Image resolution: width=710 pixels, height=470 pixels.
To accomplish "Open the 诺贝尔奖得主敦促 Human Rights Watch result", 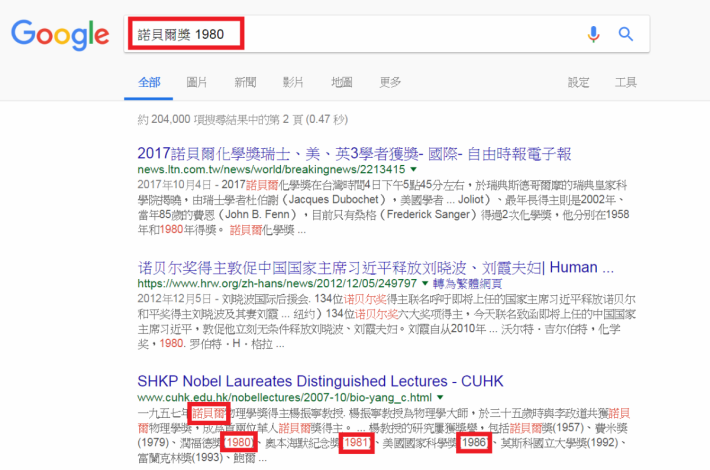I will (x=375, y=268).
